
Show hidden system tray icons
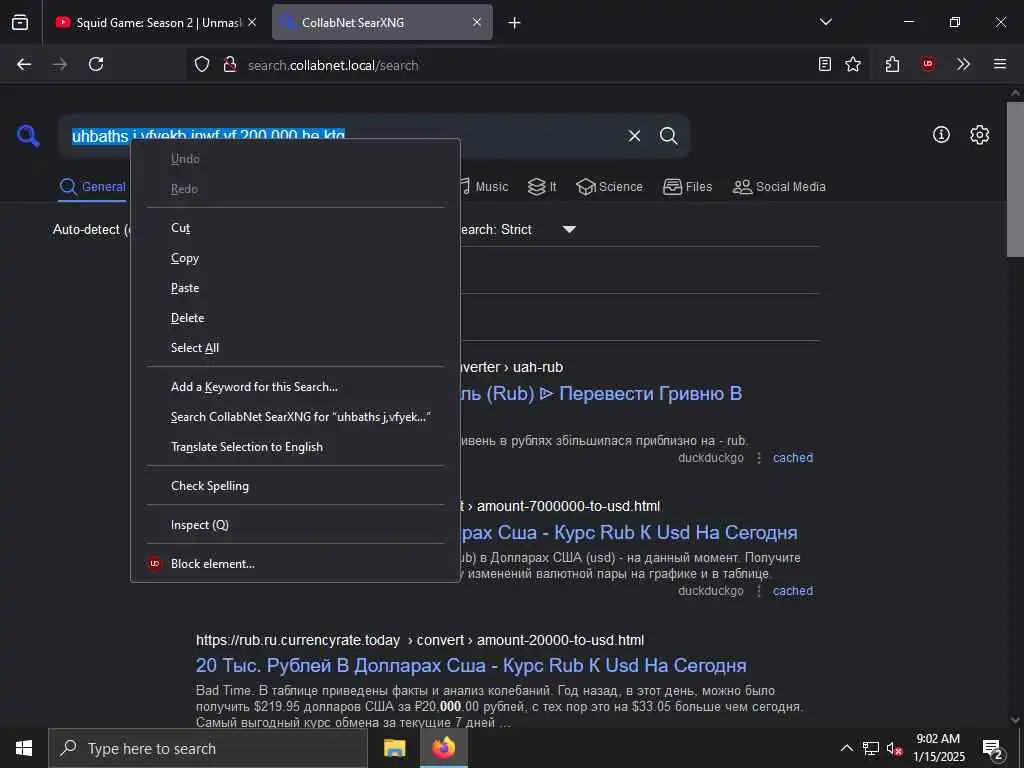pos(846,748)
